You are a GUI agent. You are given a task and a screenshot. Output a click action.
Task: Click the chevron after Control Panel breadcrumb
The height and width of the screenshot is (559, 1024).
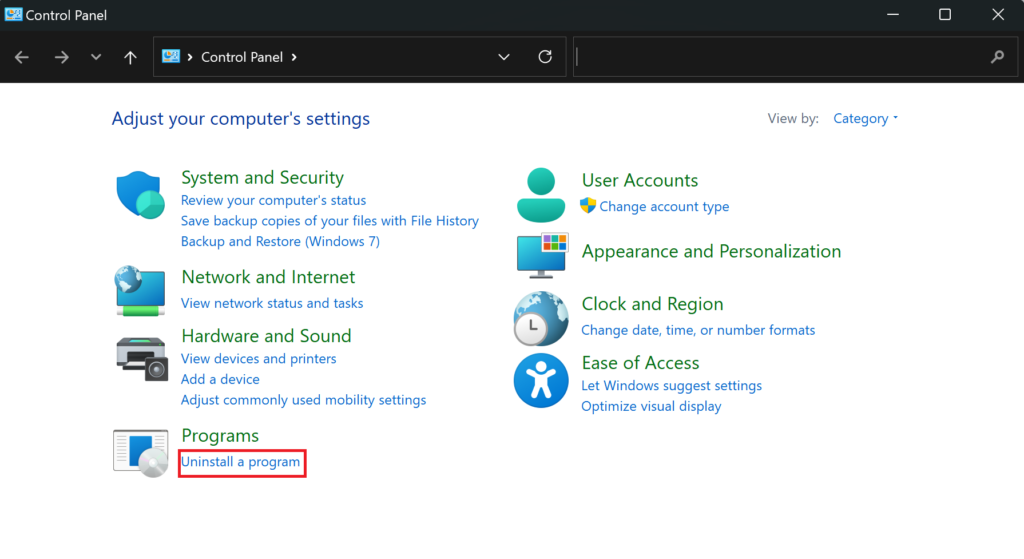pyautogui.click(x=294, y=57)
